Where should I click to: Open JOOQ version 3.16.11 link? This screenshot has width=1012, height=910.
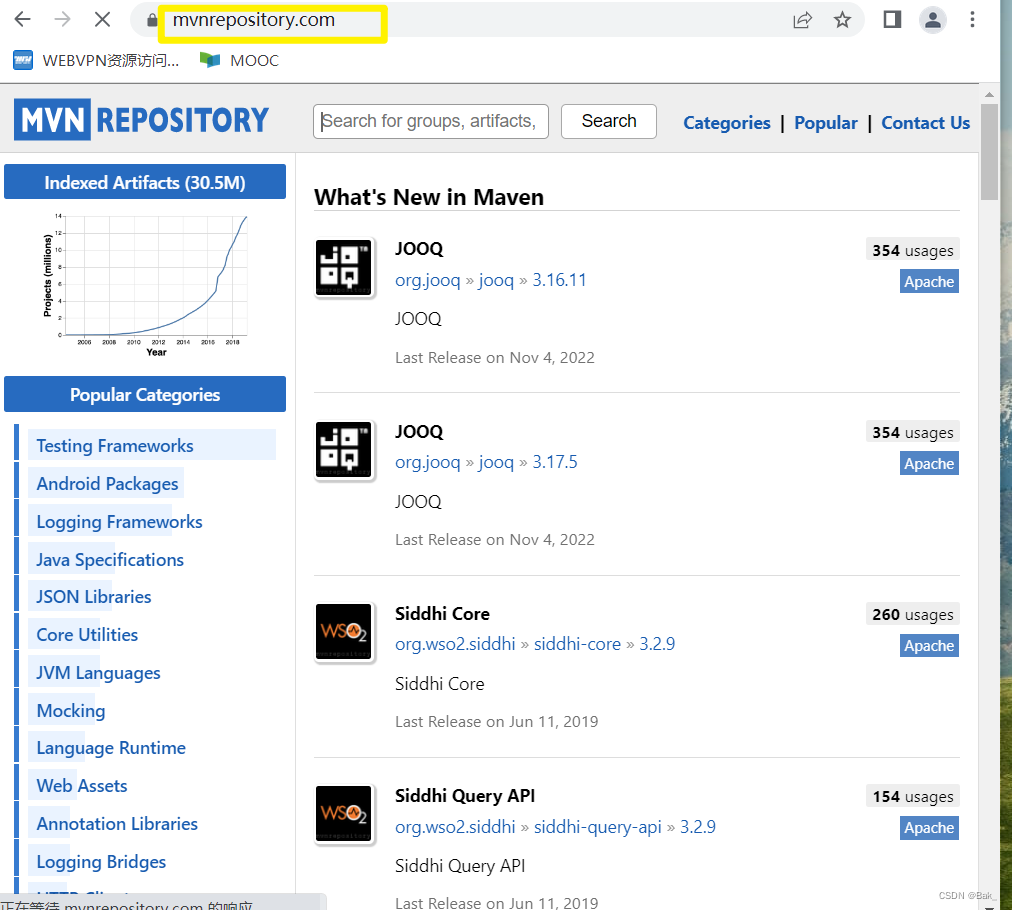click(559, 280)
